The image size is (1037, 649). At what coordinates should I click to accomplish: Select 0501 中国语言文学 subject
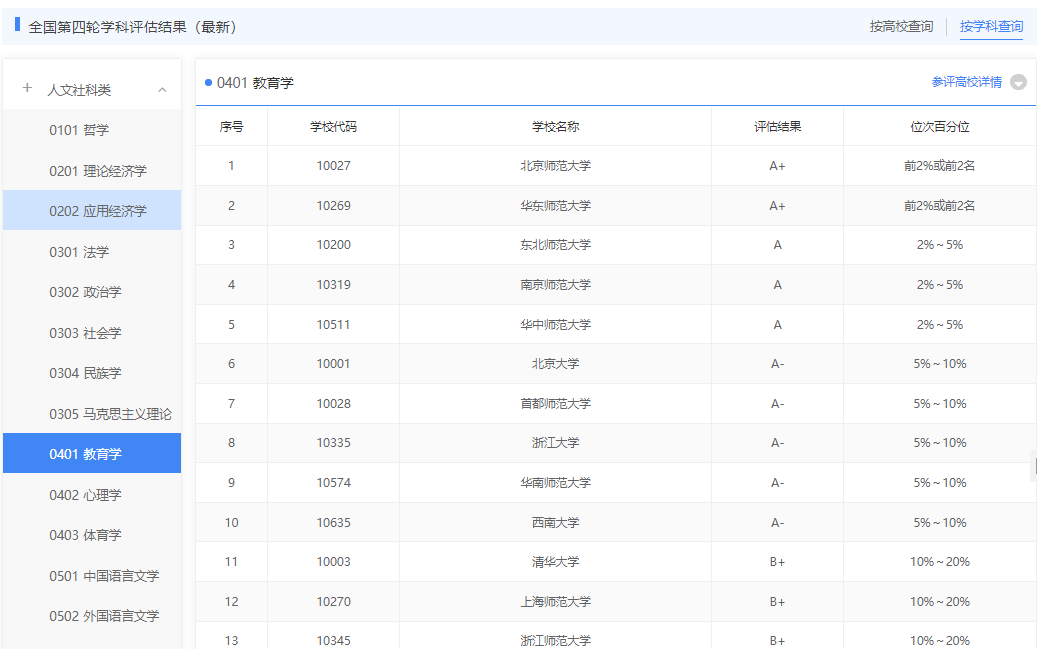pos(92,576)
